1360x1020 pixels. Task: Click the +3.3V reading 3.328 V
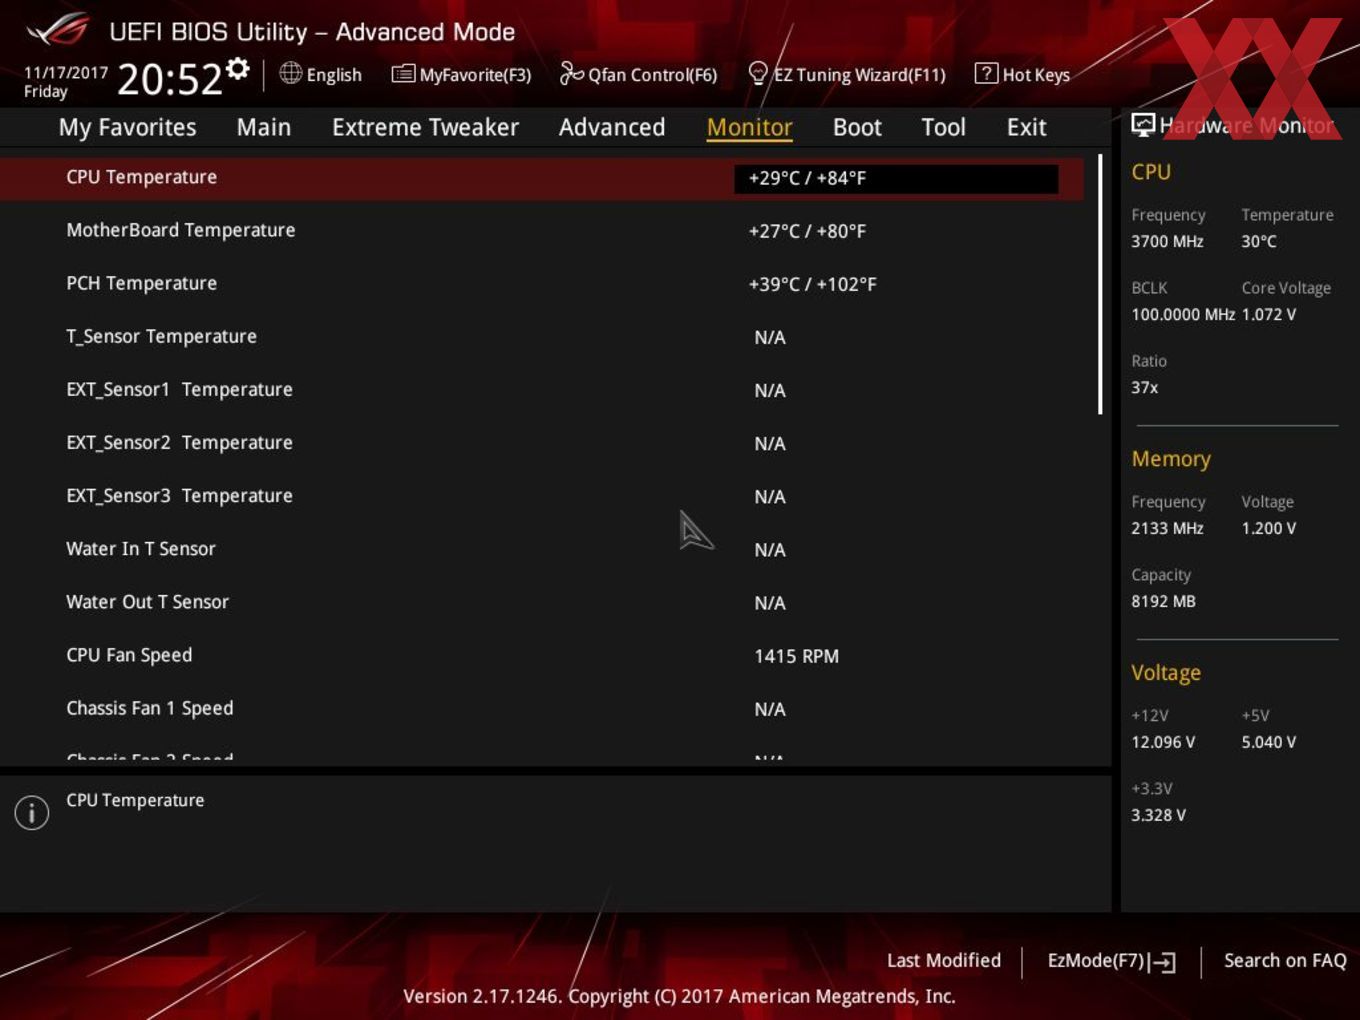[1158, 815]
